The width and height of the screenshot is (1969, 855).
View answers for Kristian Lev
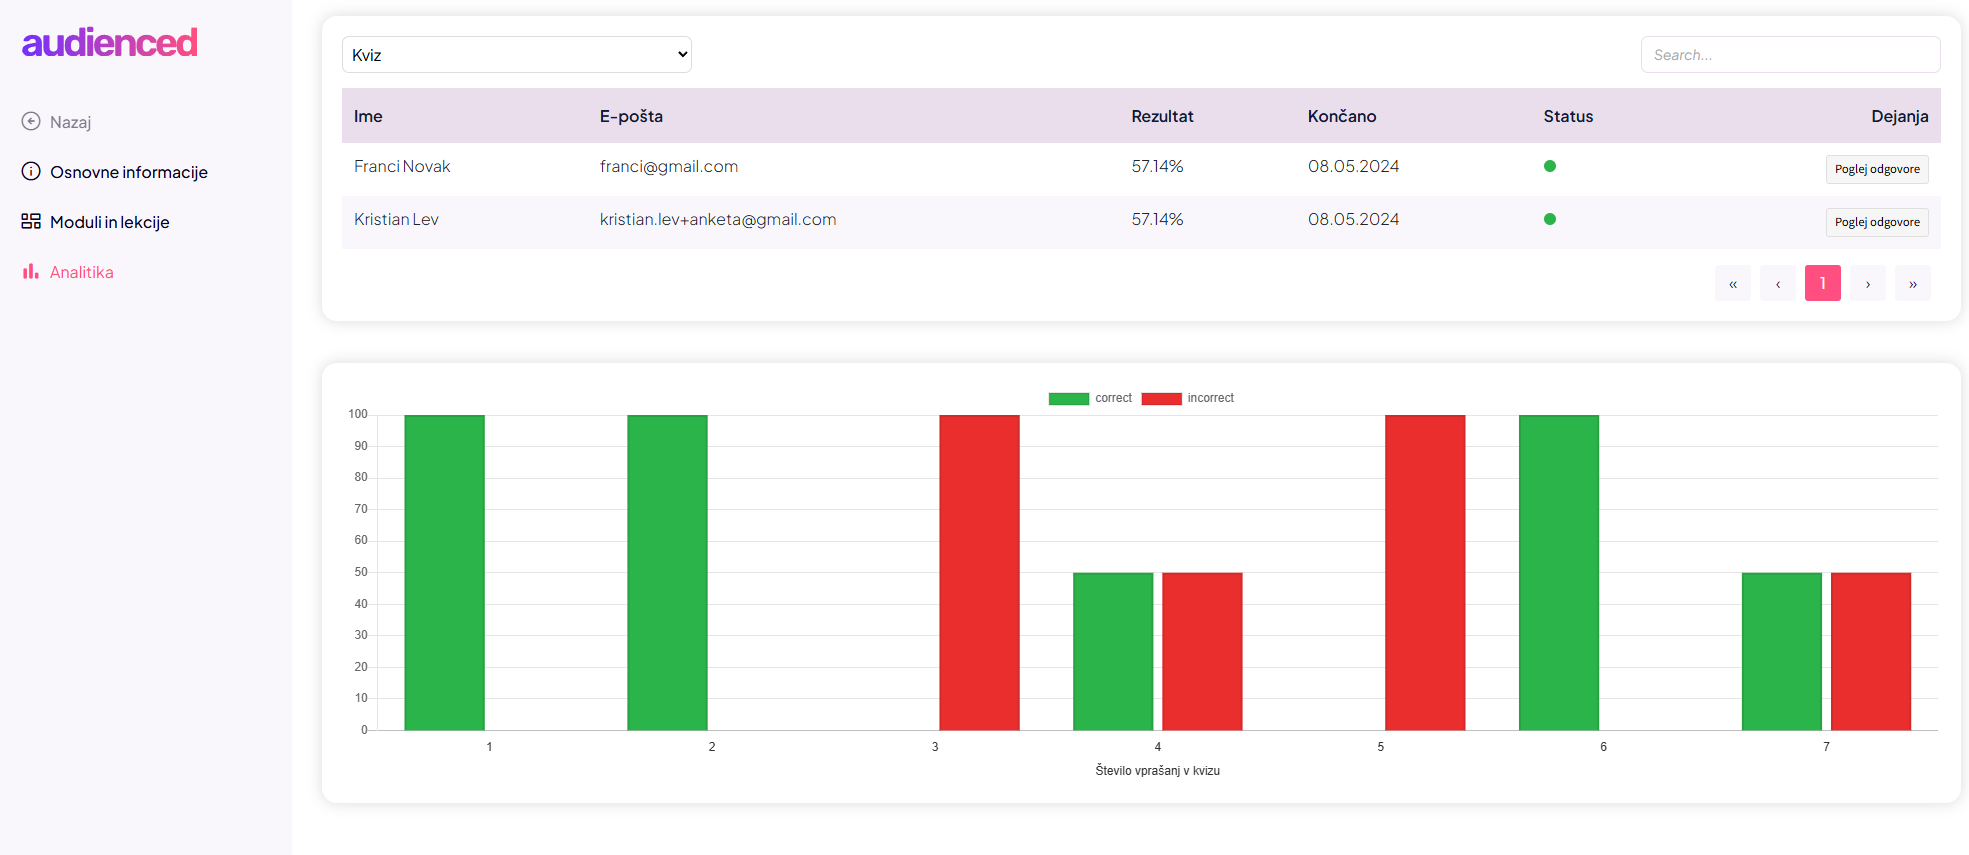coord(1876,222)
